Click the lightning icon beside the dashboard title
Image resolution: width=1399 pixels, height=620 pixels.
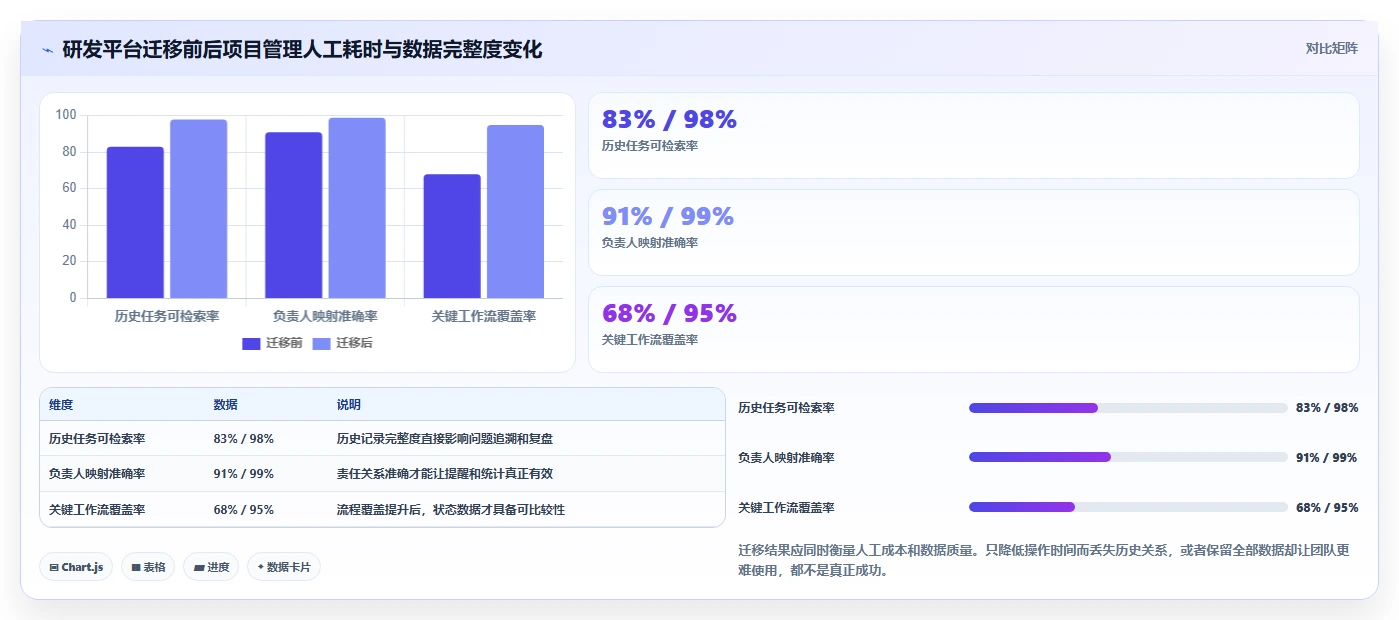tap(48, 50)
